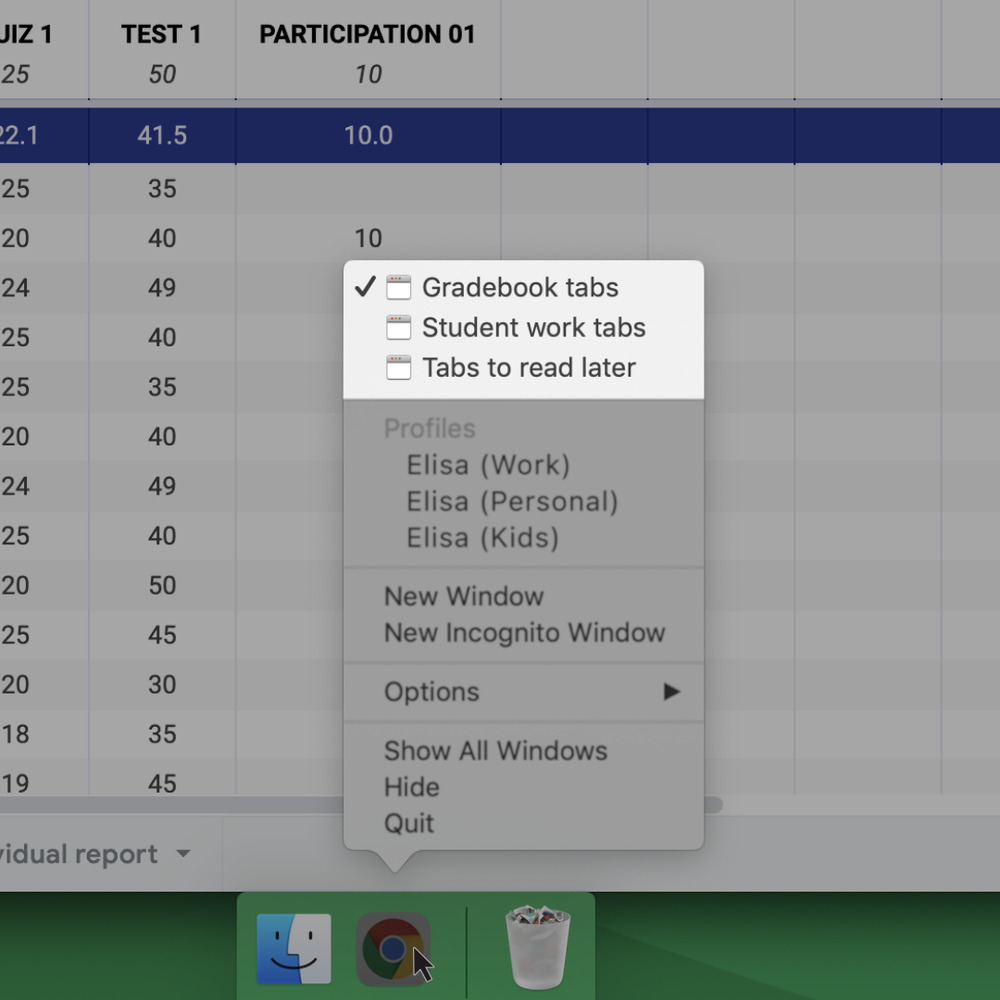
Task: Switch to the Student work tabs window
Action: pyautogui.click(x=534, y=327)
